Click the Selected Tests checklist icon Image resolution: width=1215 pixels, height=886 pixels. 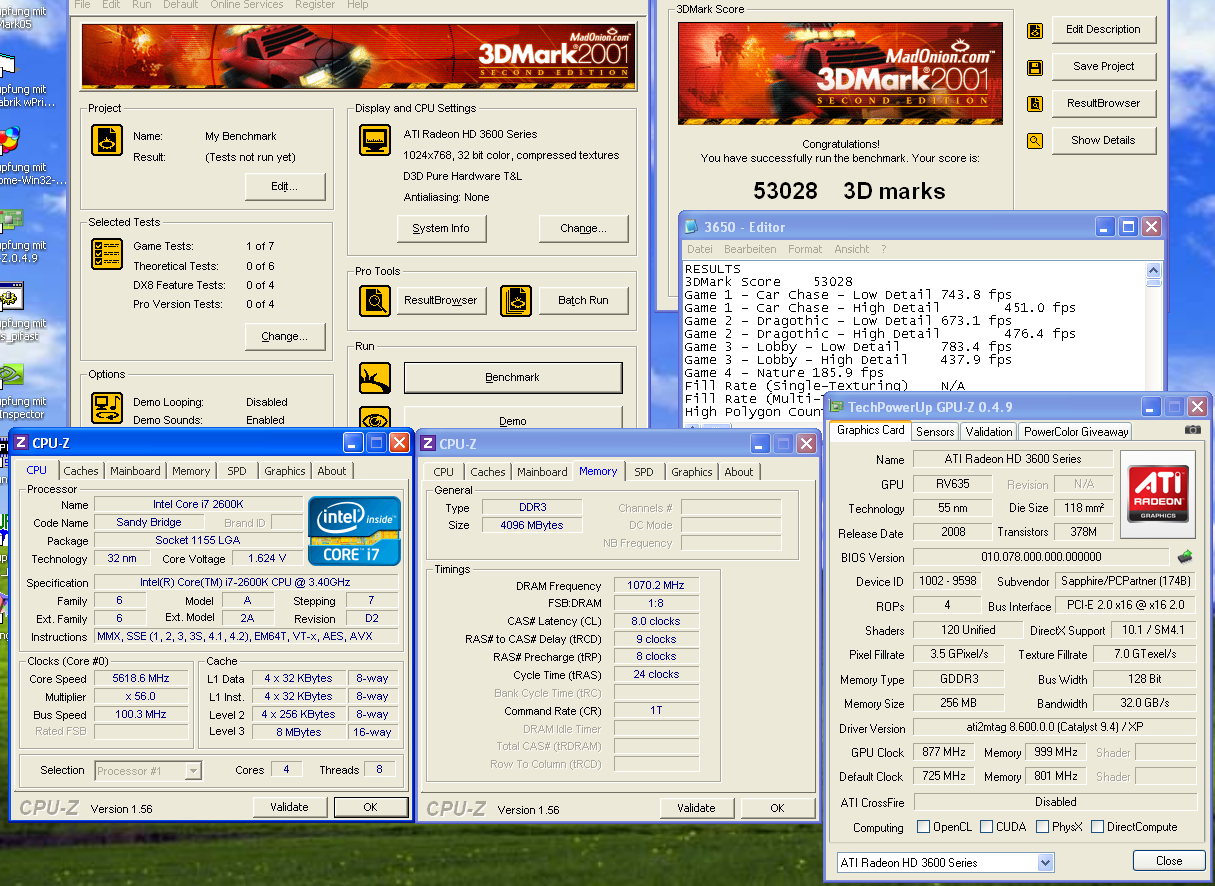pyautogui.click(x=107, y=254)
